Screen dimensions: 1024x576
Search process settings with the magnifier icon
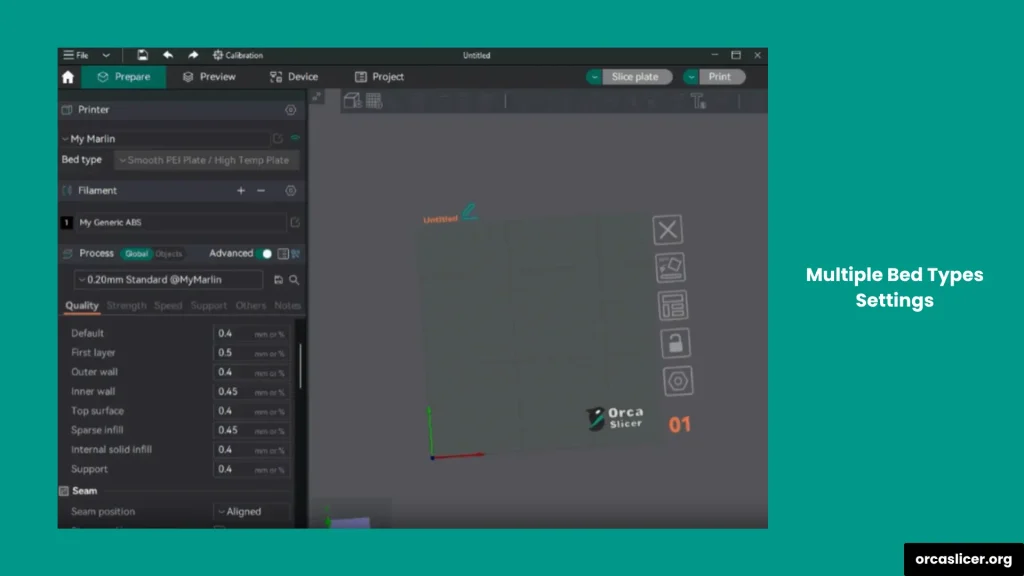[294, 280]
